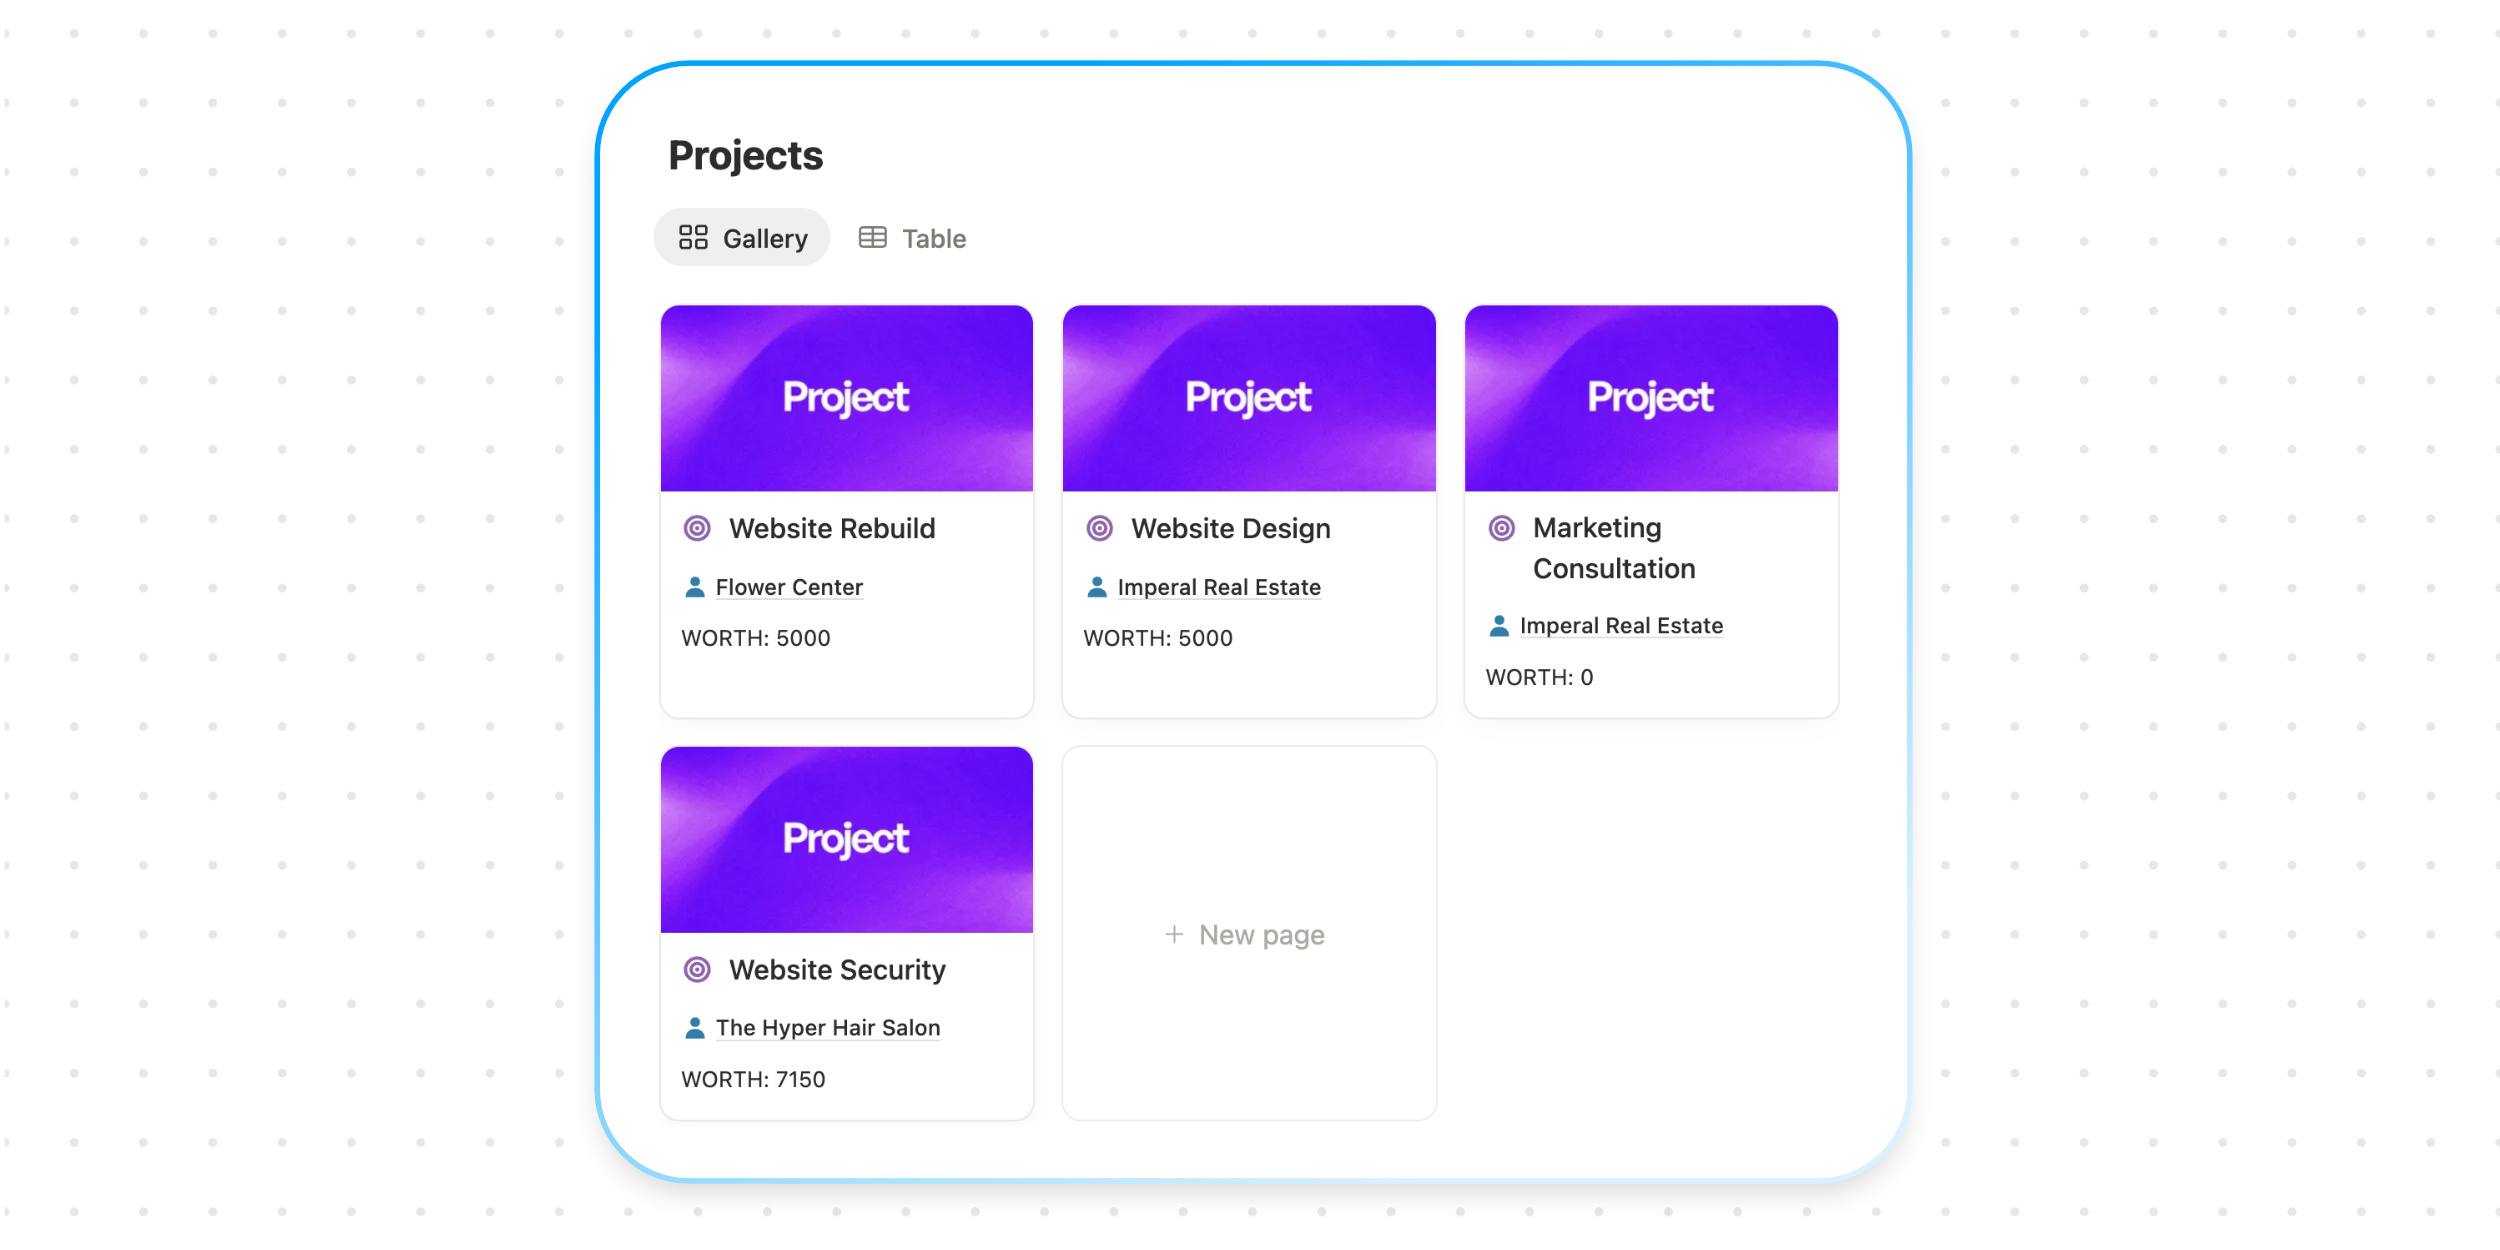Click person icon next to Flower Center
Screen dimensions: 2500x1250
(694, 587)
